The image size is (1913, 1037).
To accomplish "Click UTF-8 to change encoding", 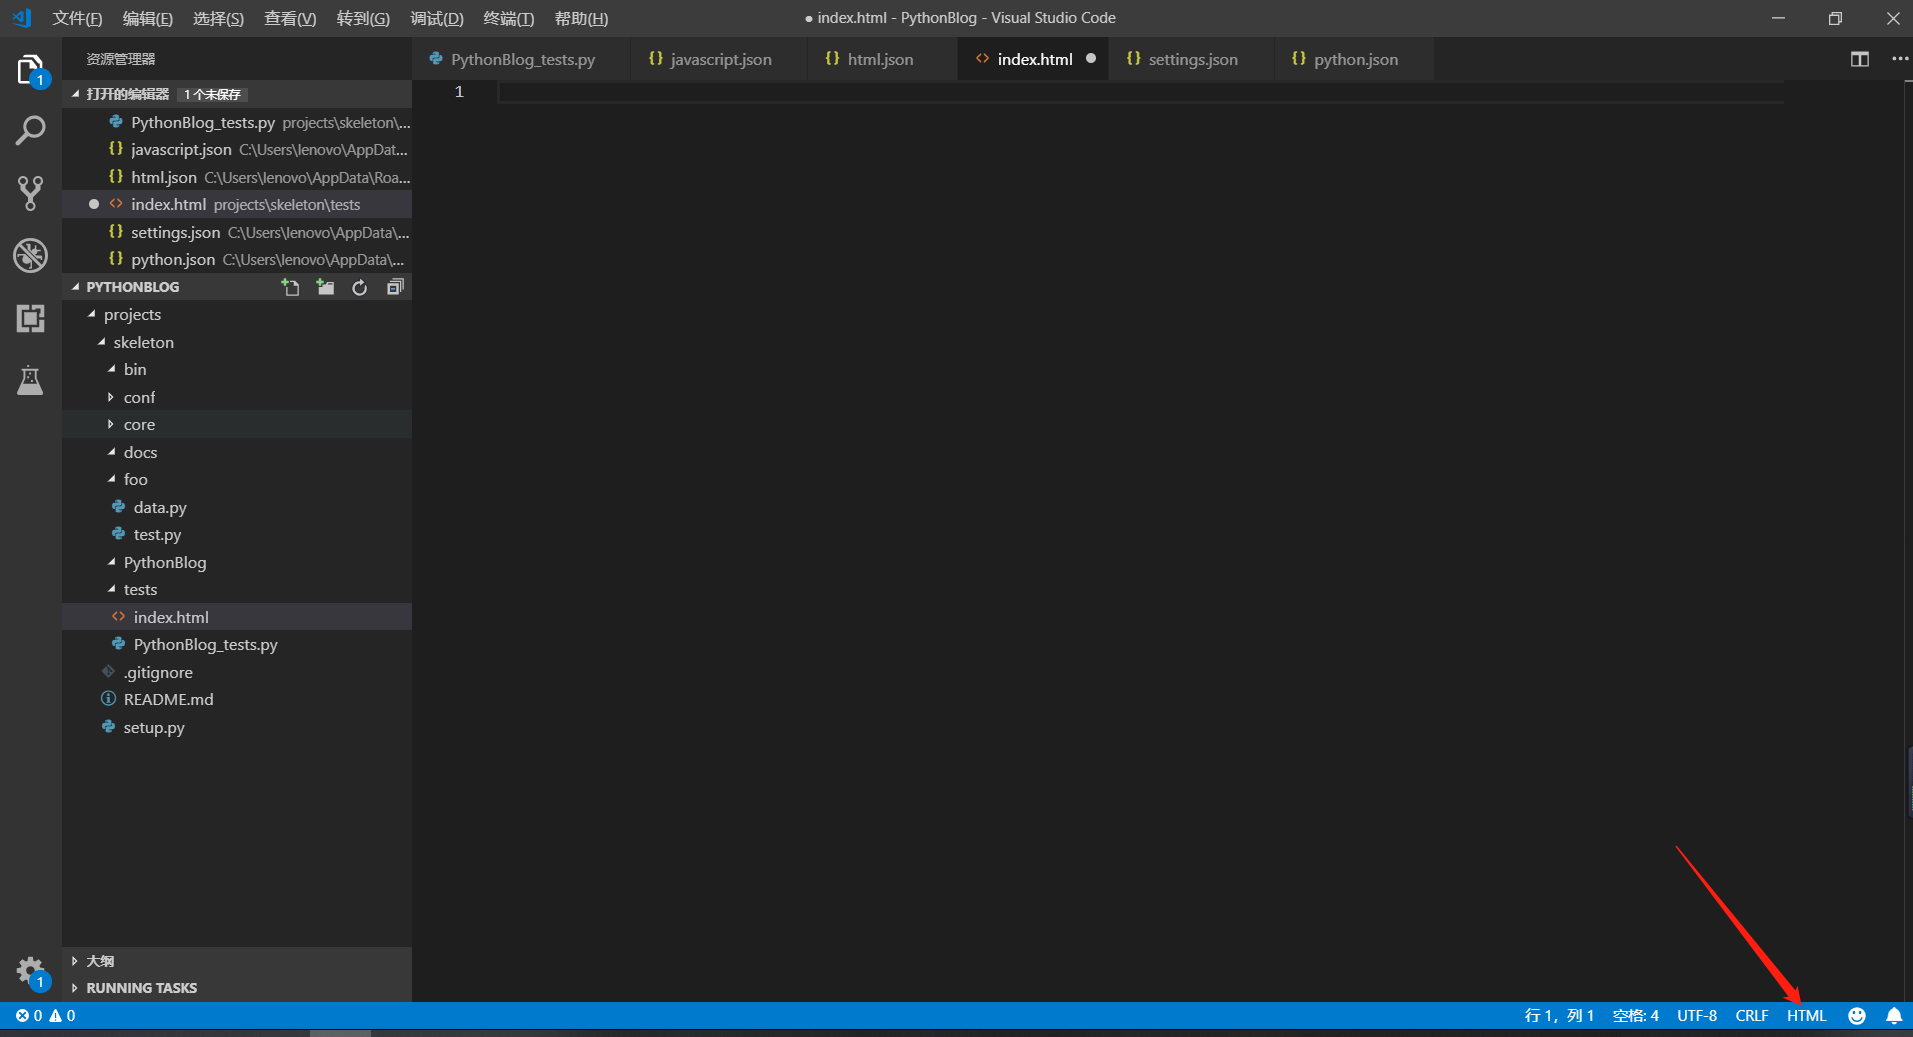I will pyautogui.click(x=1697, y=1015).
